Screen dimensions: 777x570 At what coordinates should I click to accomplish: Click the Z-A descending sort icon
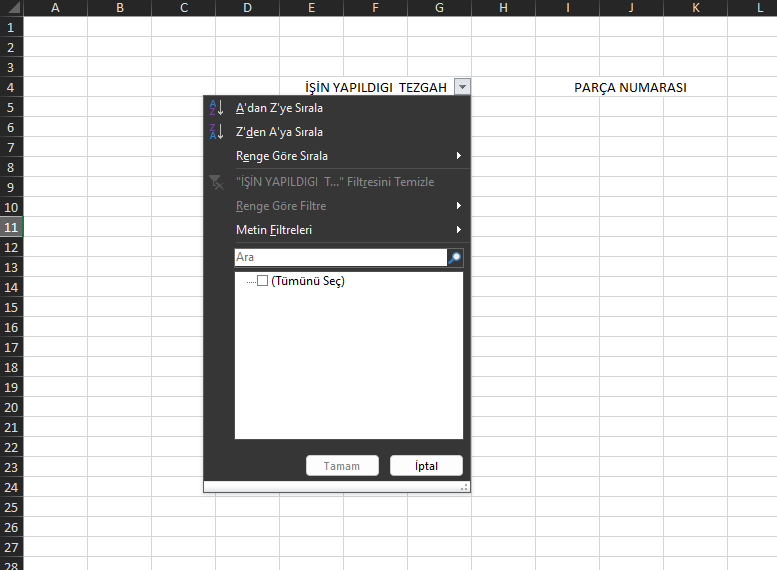coord(217,132)
